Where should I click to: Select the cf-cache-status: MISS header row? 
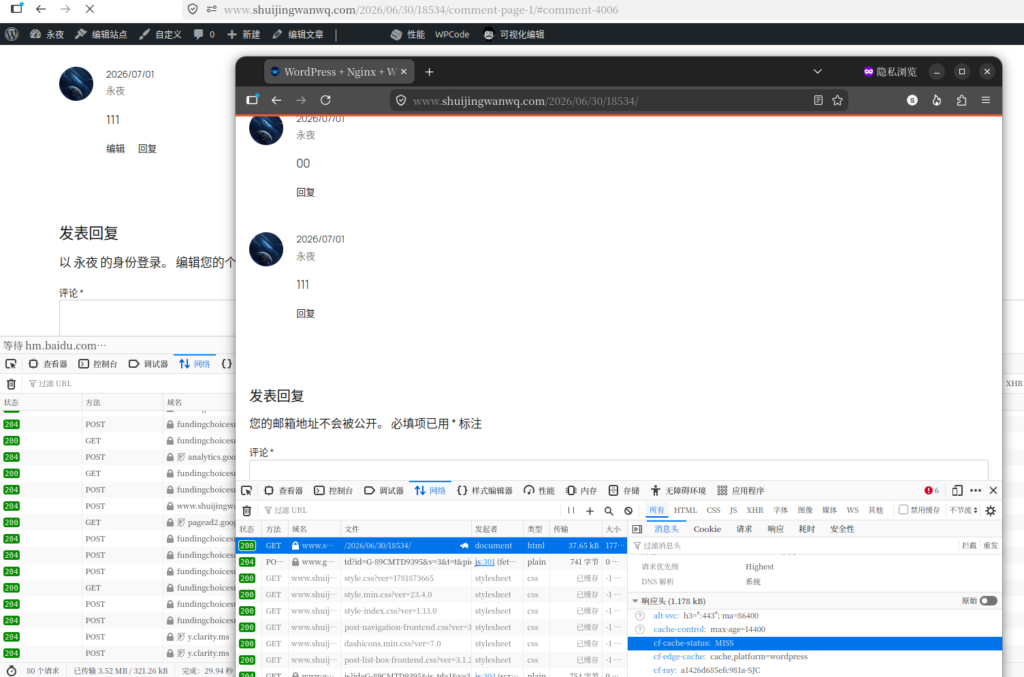[x=814, y=643]
